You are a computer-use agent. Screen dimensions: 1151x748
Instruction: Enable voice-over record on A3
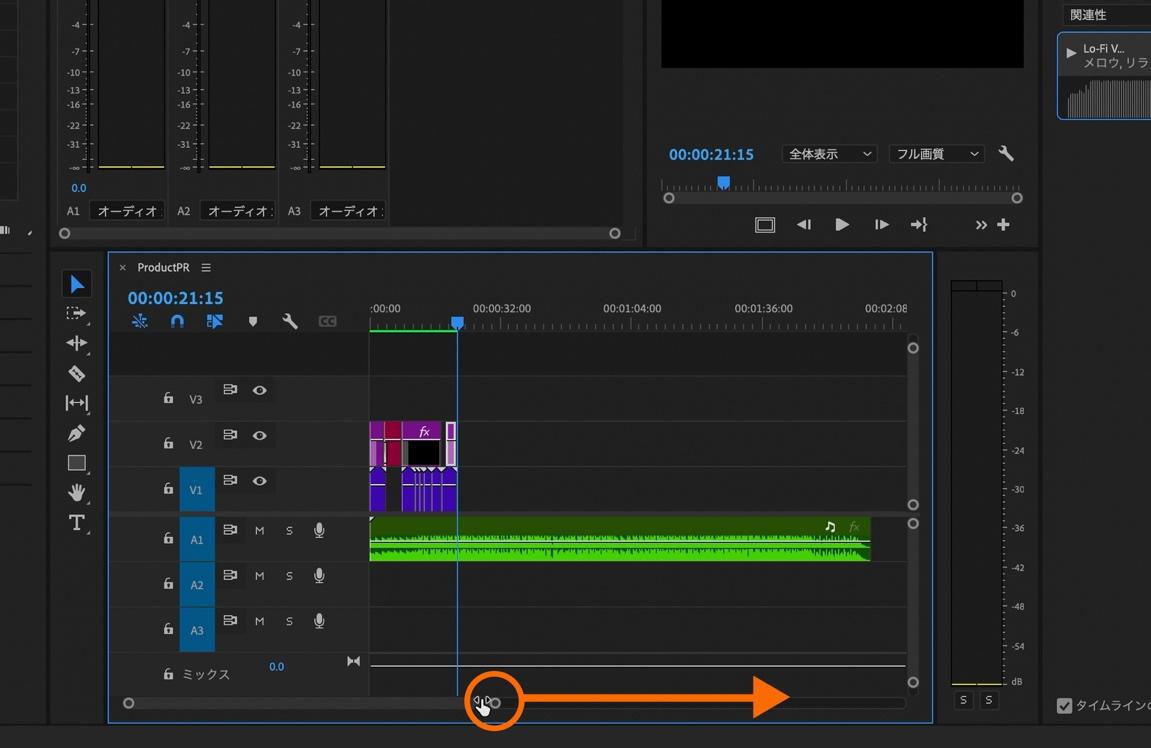pos(319,621)
